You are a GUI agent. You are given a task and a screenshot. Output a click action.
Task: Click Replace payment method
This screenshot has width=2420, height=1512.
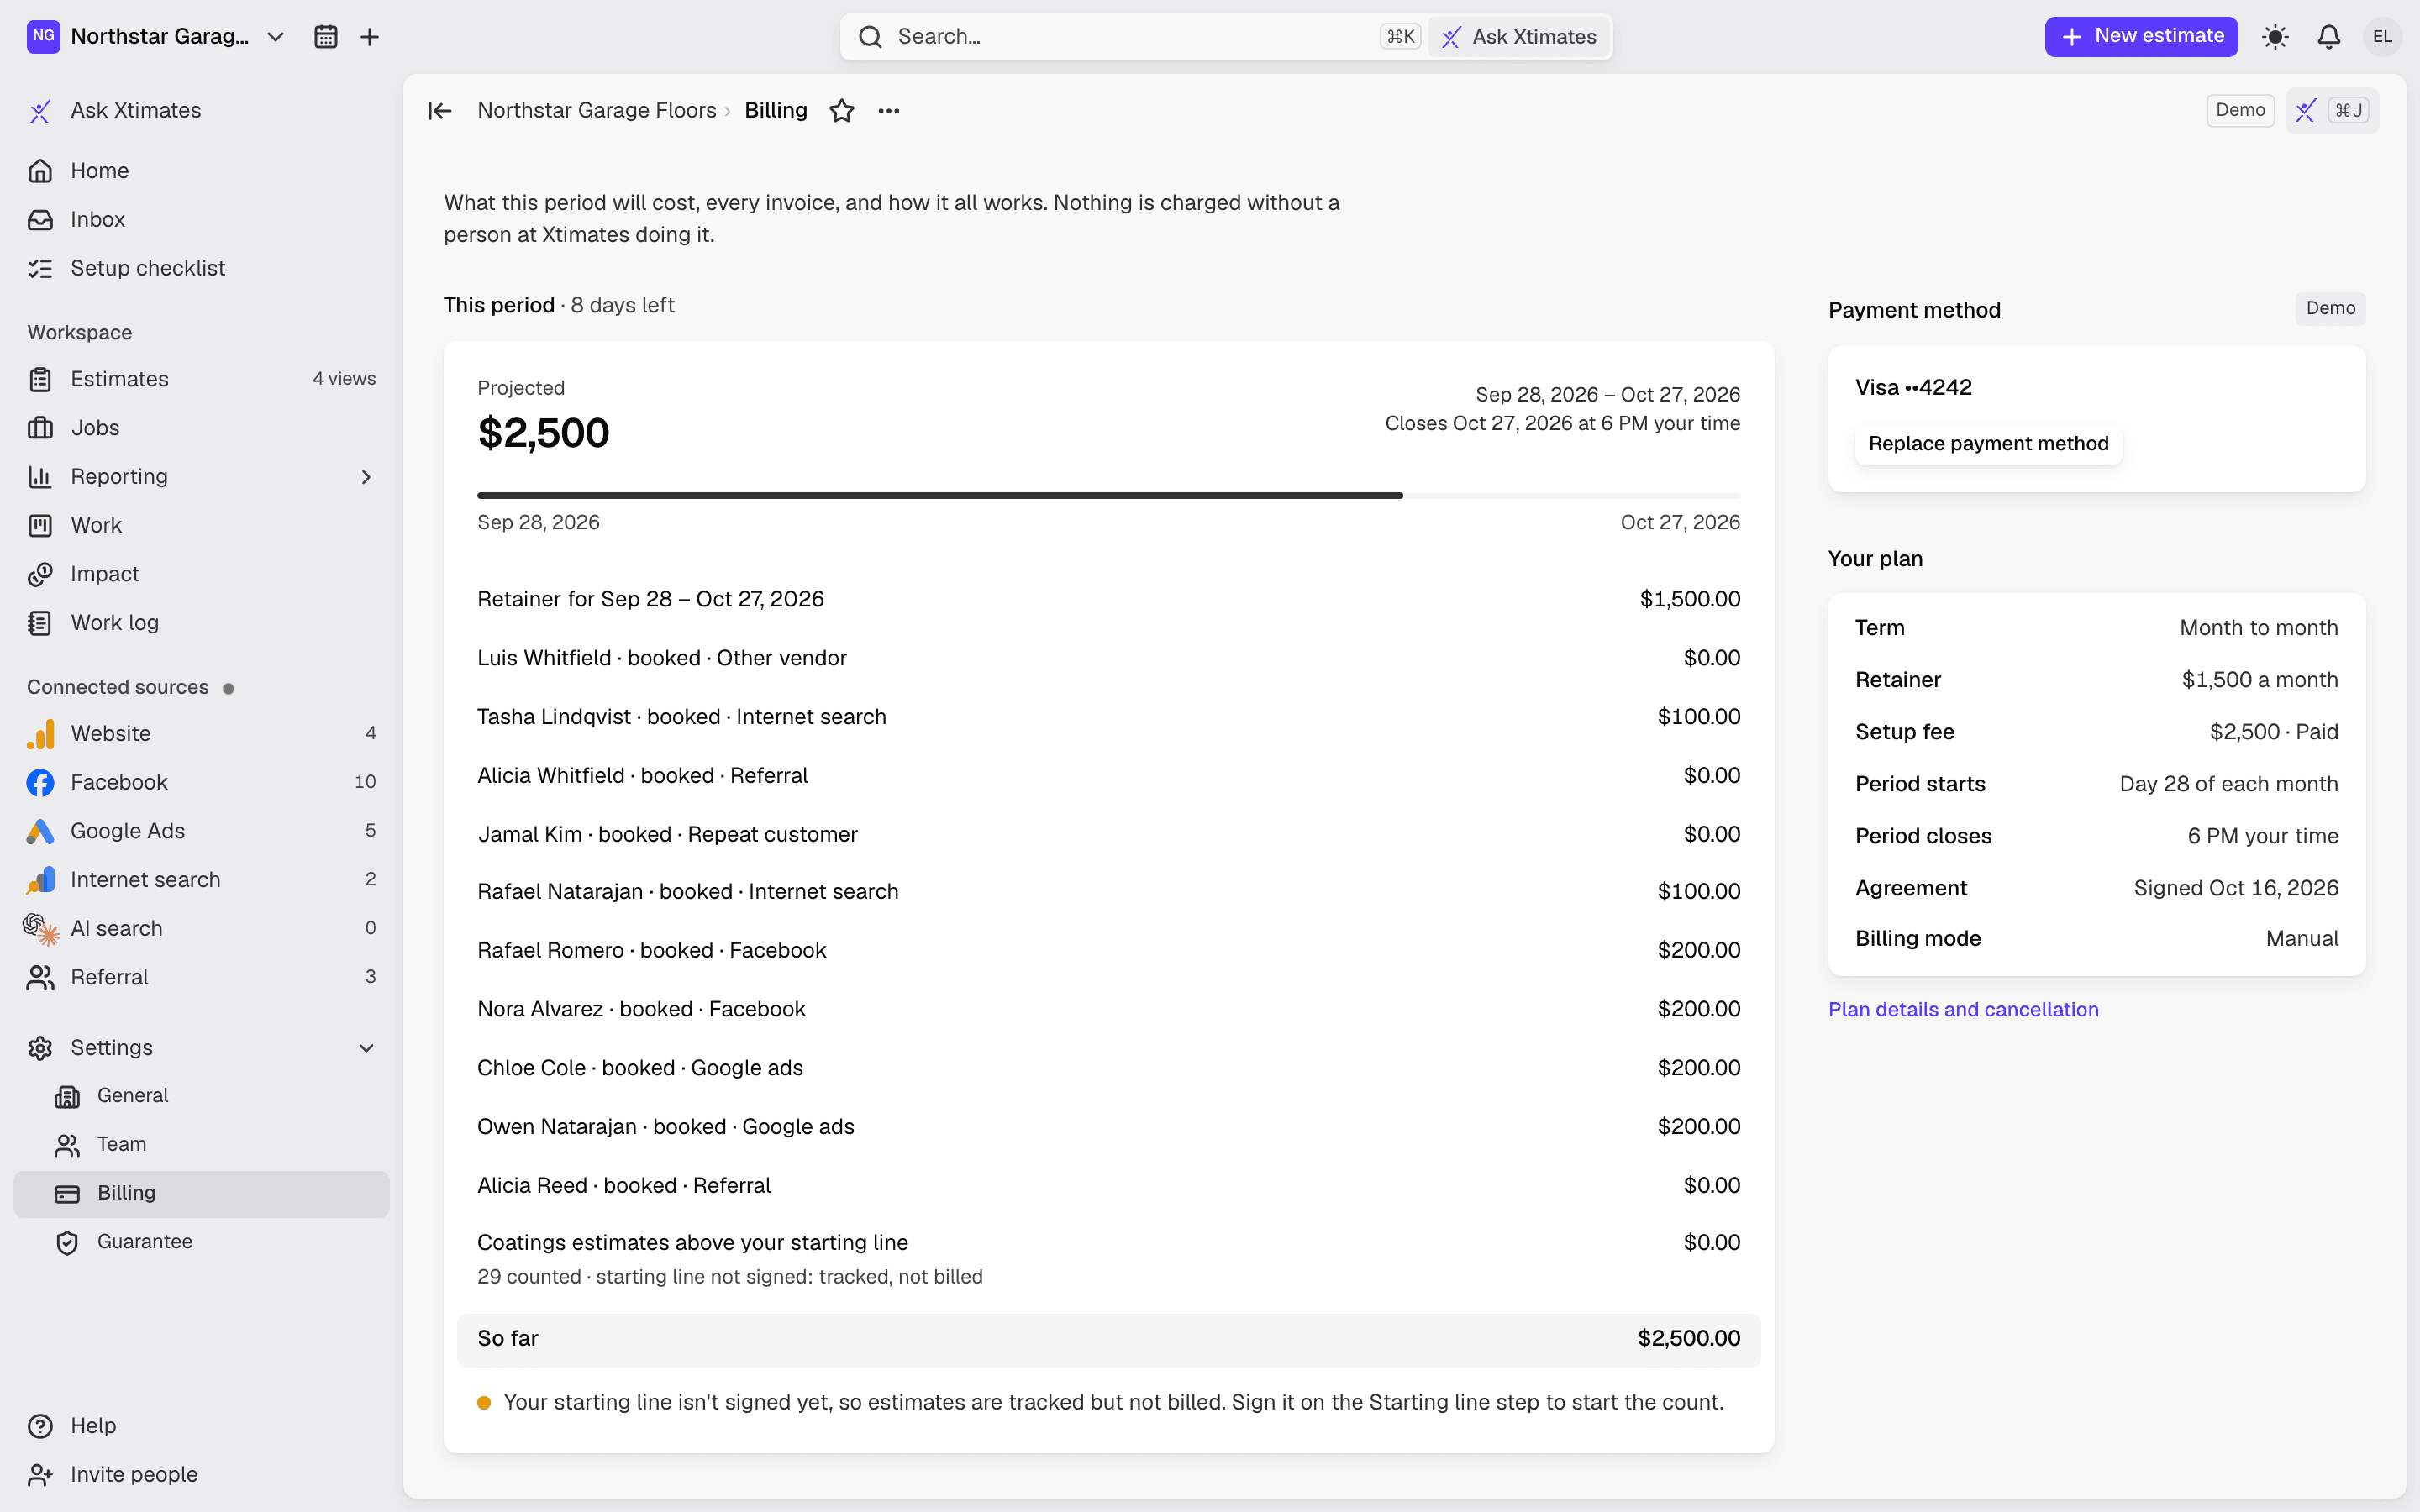tap(1988, 444)
